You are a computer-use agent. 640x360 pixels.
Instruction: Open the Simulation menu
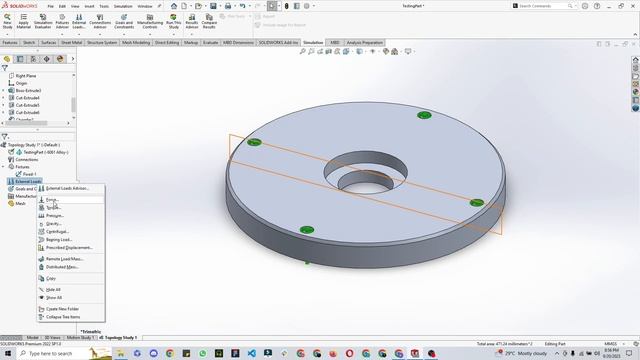point(123,6)
